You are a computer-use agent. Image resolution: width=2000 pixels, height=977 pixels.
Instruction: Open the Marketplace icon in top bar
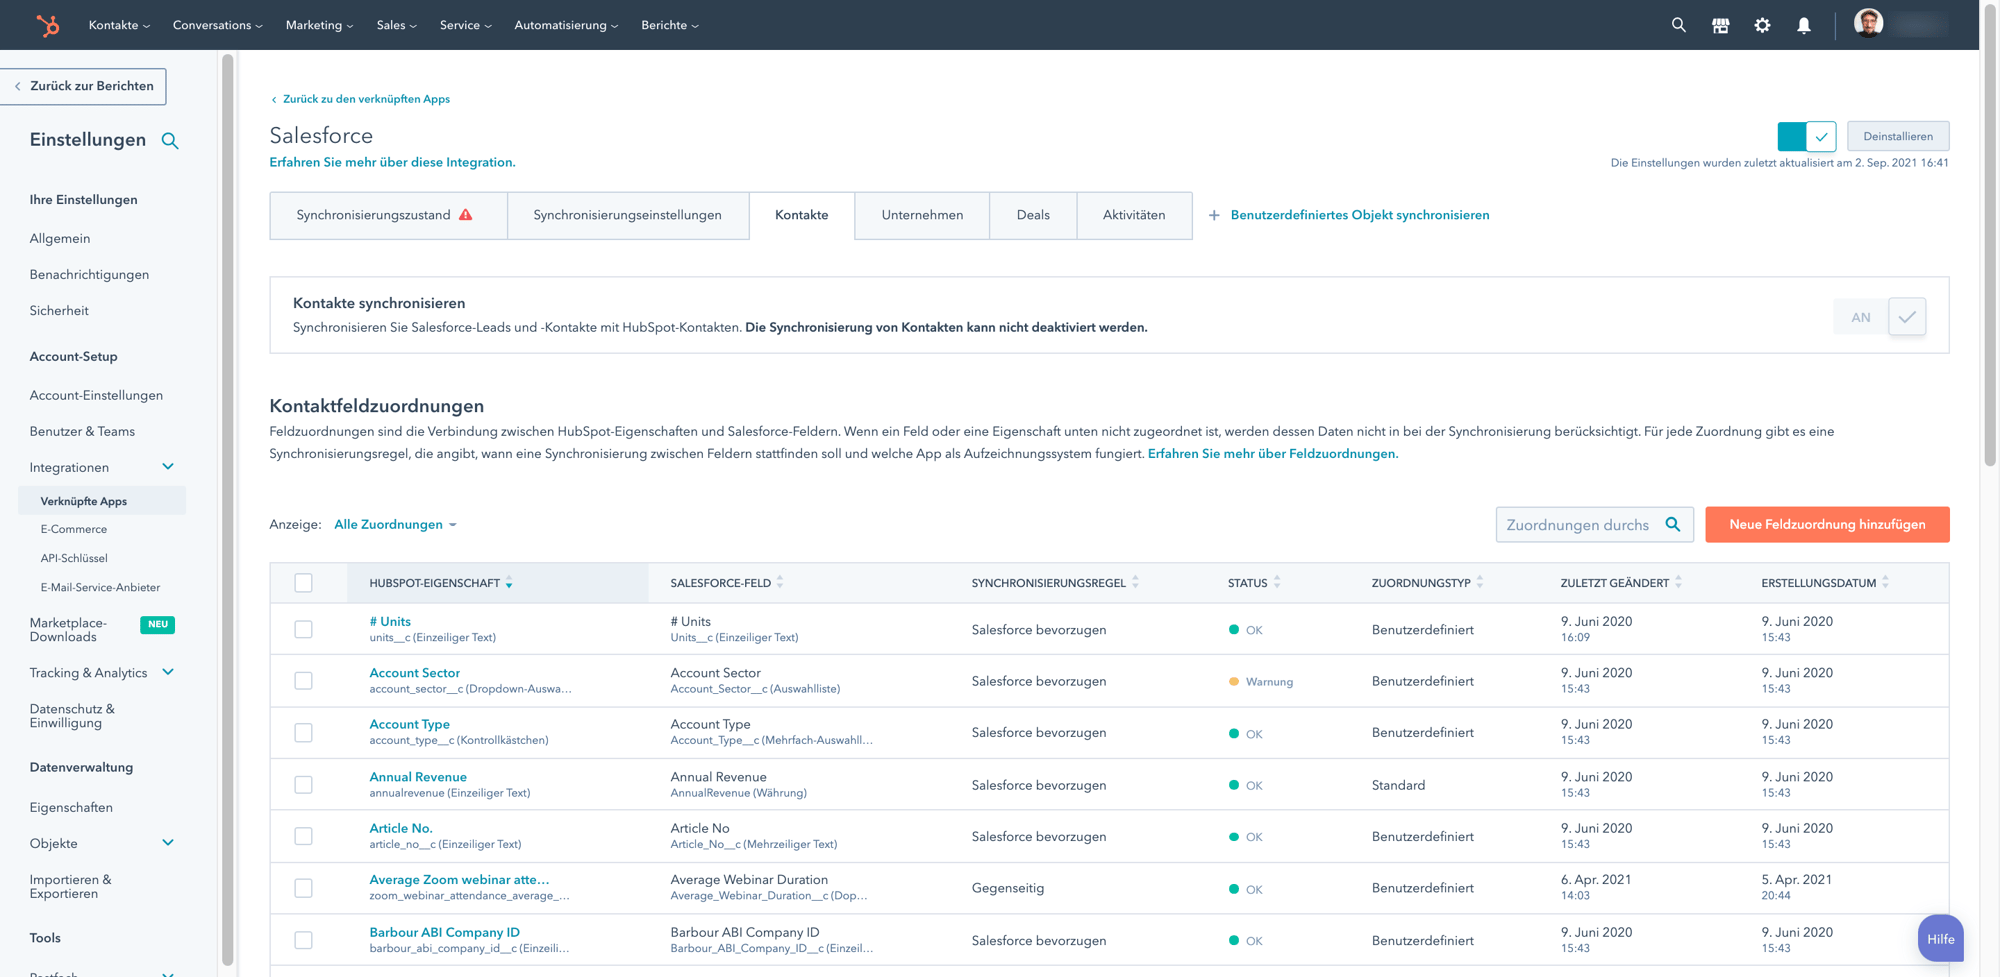[1720, 25]
